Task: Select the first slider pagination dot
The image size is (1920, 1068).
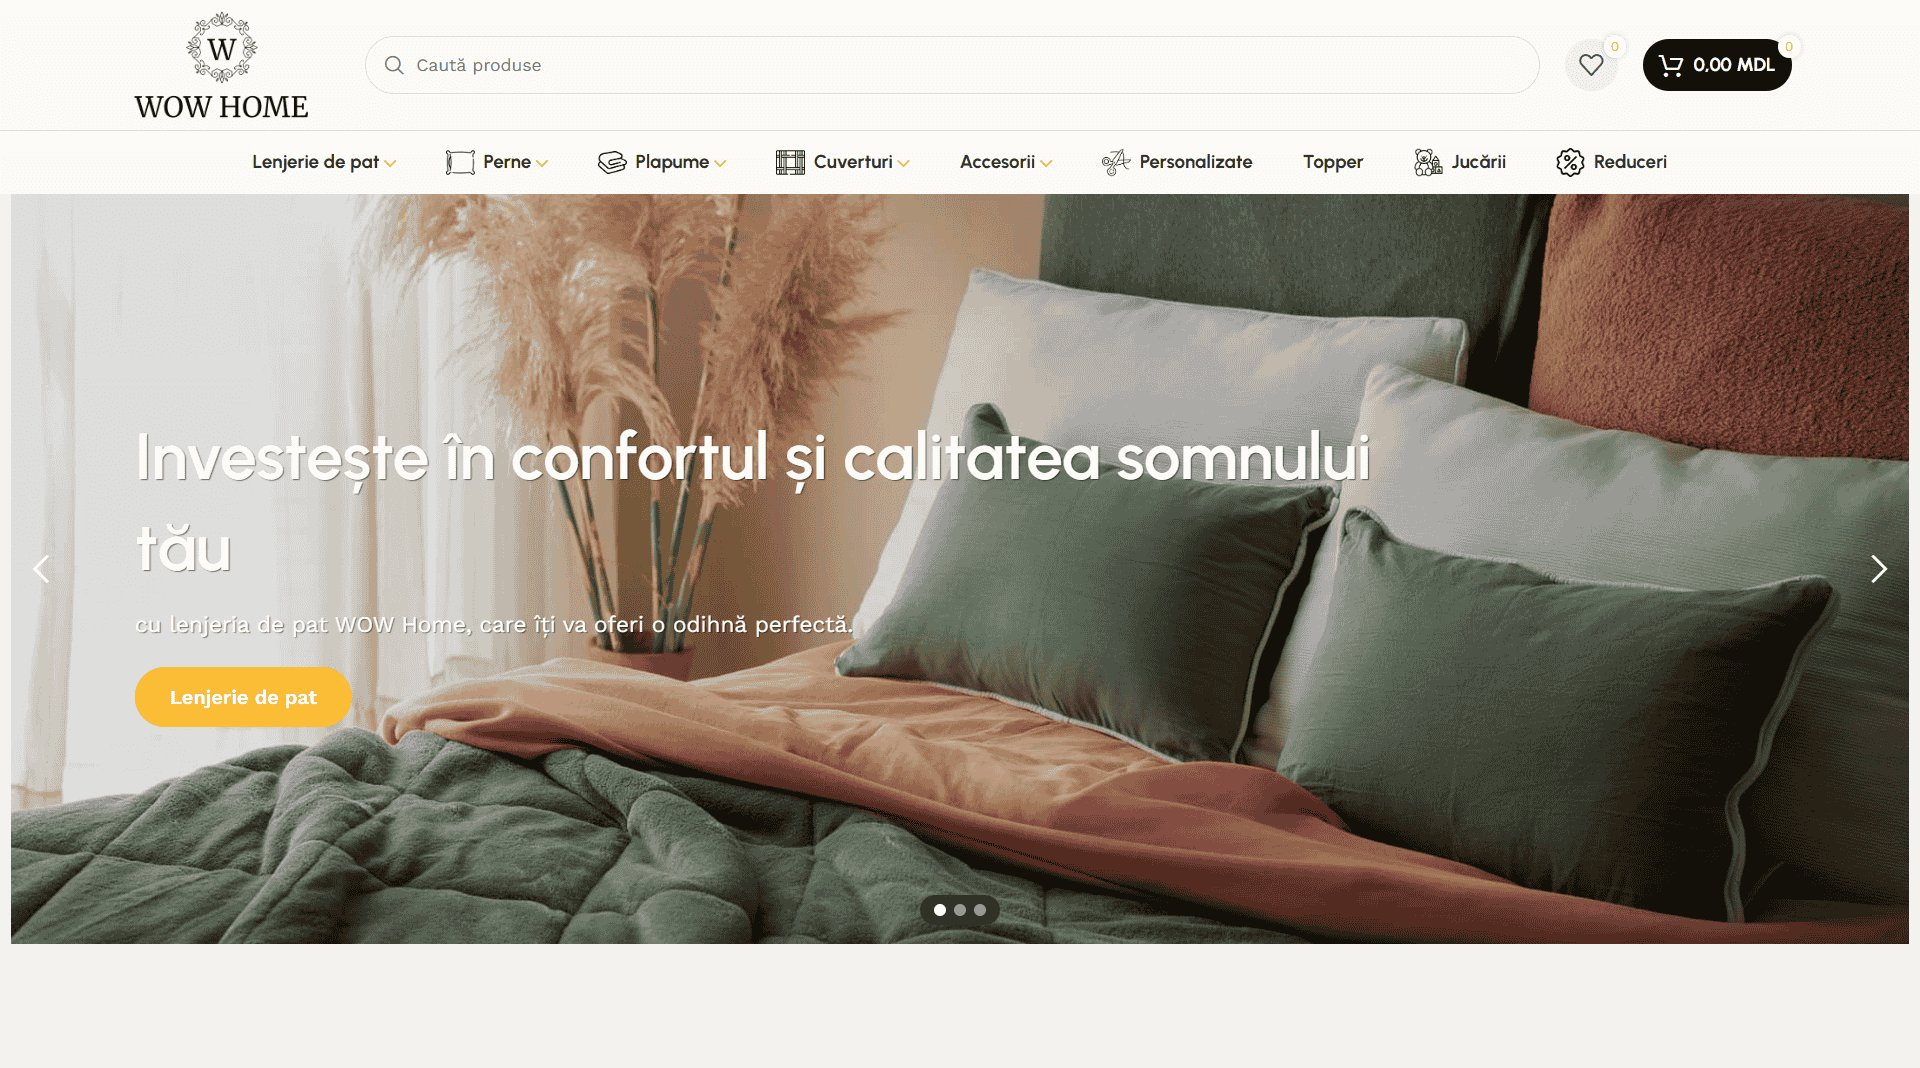Action: tap(940, 910)
